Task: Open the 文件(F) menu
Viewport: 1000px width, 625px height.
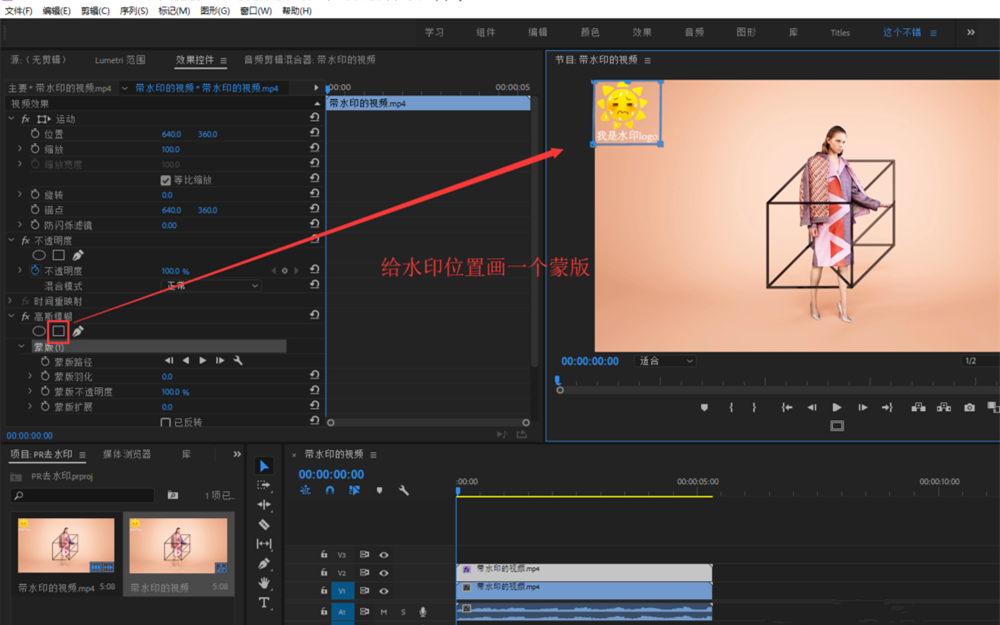Action: pyautogui.click(x=18, y=11)
